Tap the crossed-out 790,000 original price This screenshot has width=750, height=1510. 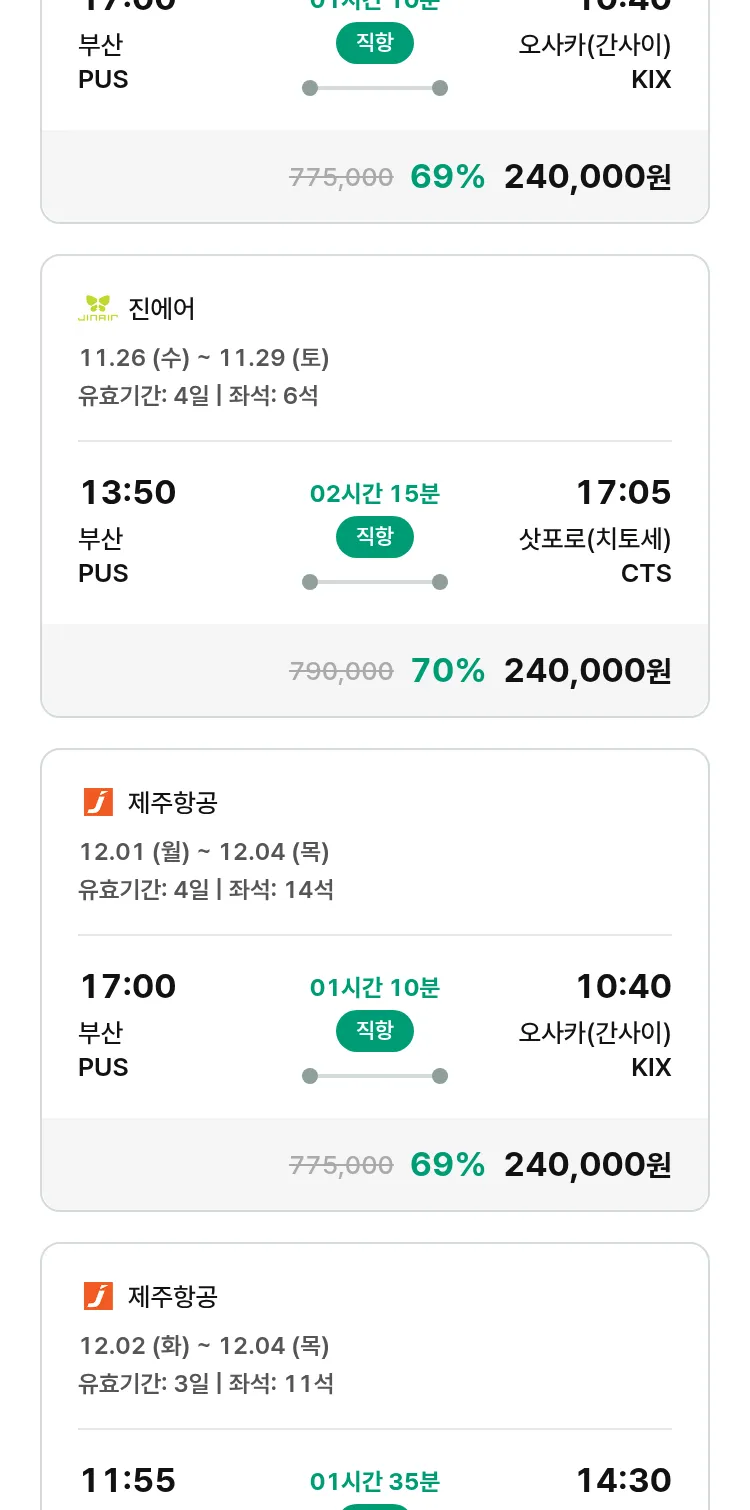341,671
